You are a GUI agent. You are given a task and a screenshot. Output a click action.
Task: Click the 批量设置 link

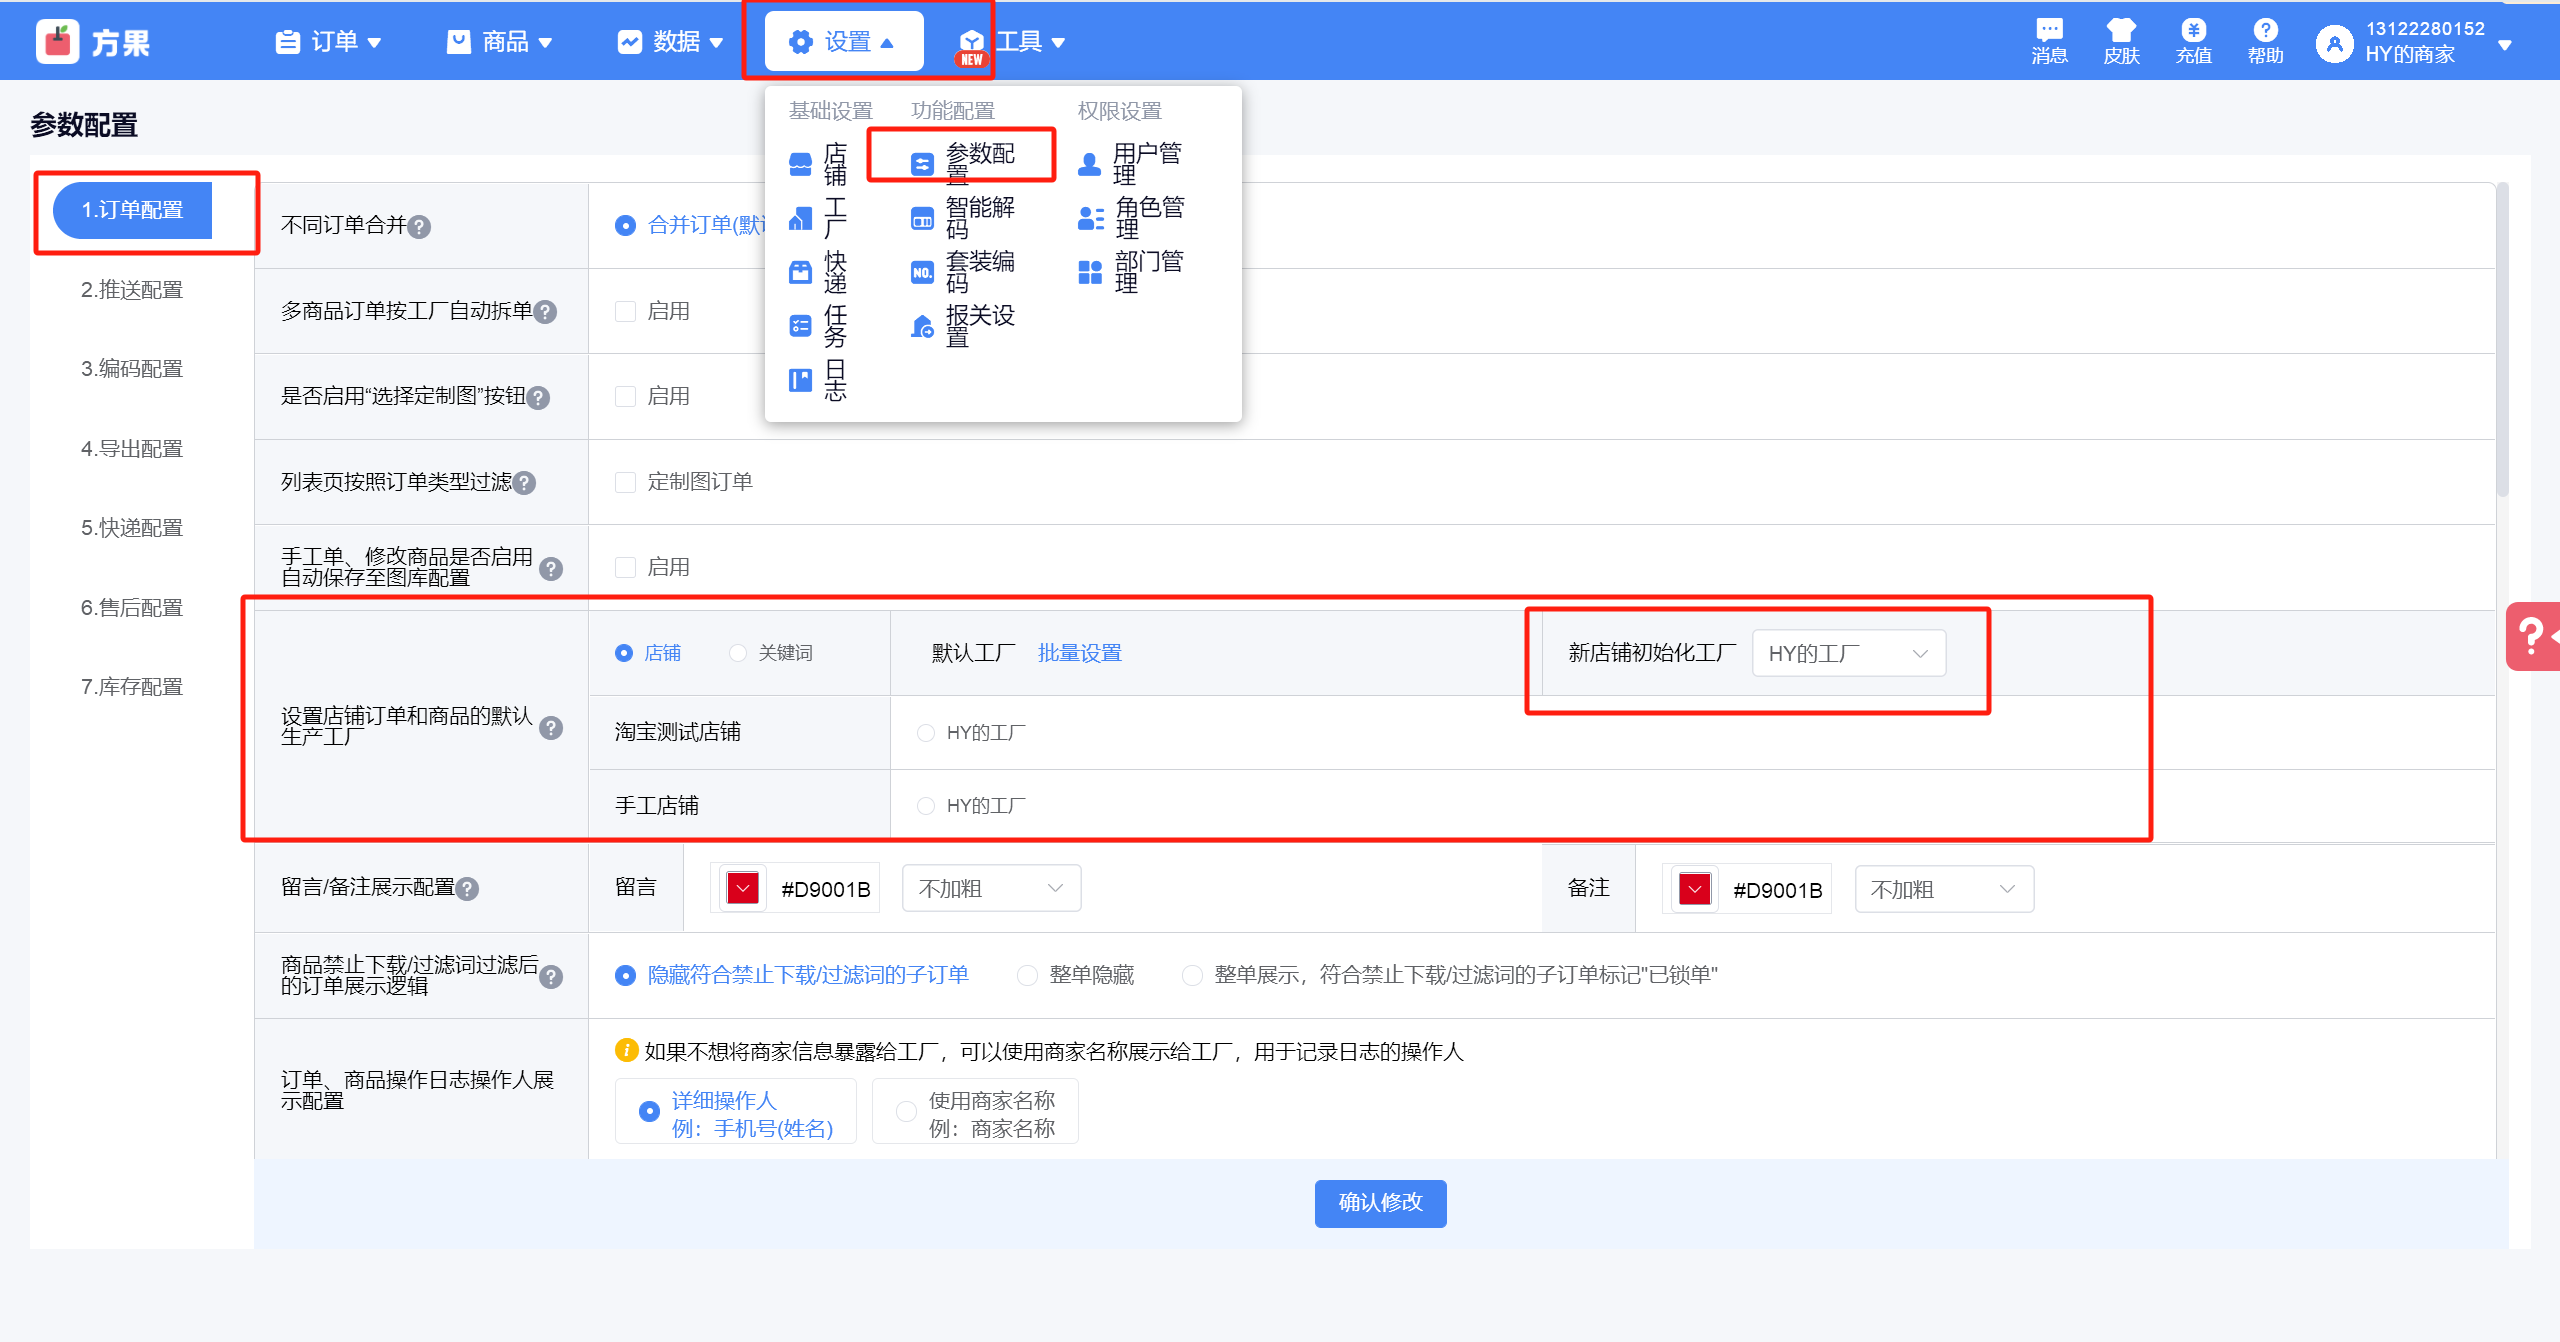click(1079, 653)
